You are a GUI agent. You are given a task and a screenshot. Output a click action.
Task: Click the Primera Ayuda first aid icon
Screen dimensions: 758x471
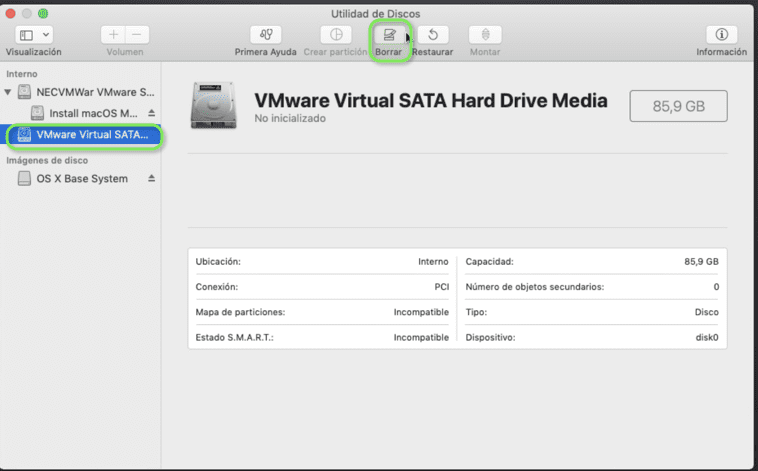(265, 35)
